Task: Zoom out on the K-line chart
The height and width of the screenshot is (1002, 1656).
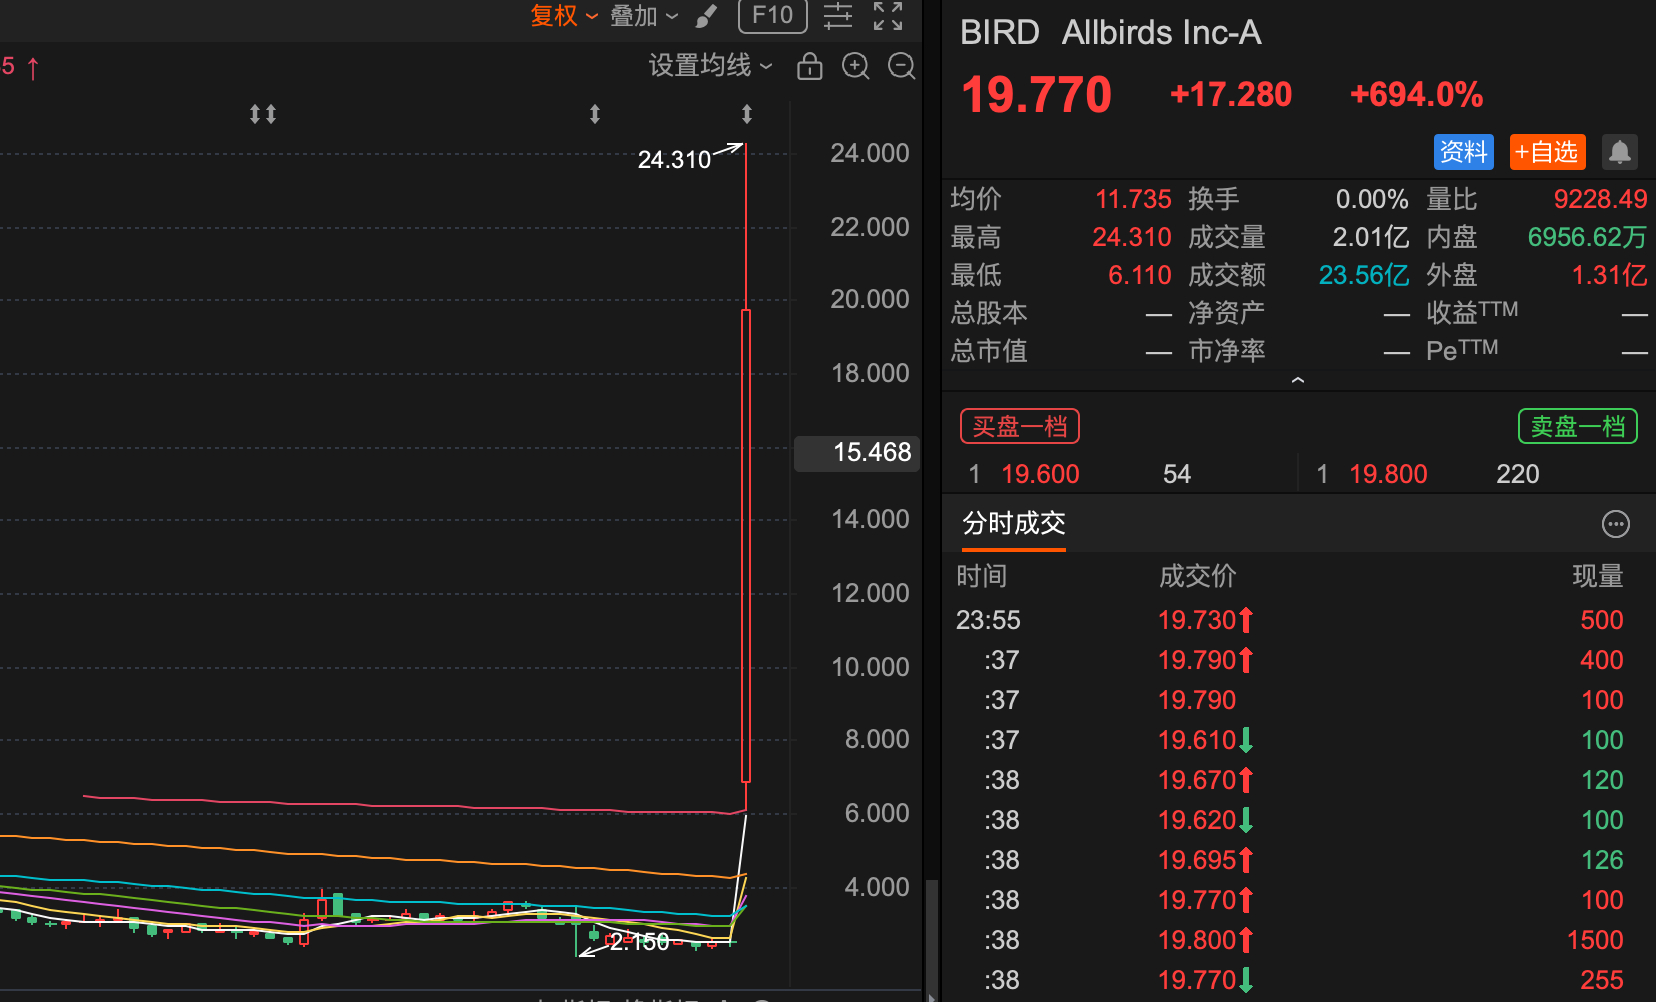Action: (x=902, y=66)
